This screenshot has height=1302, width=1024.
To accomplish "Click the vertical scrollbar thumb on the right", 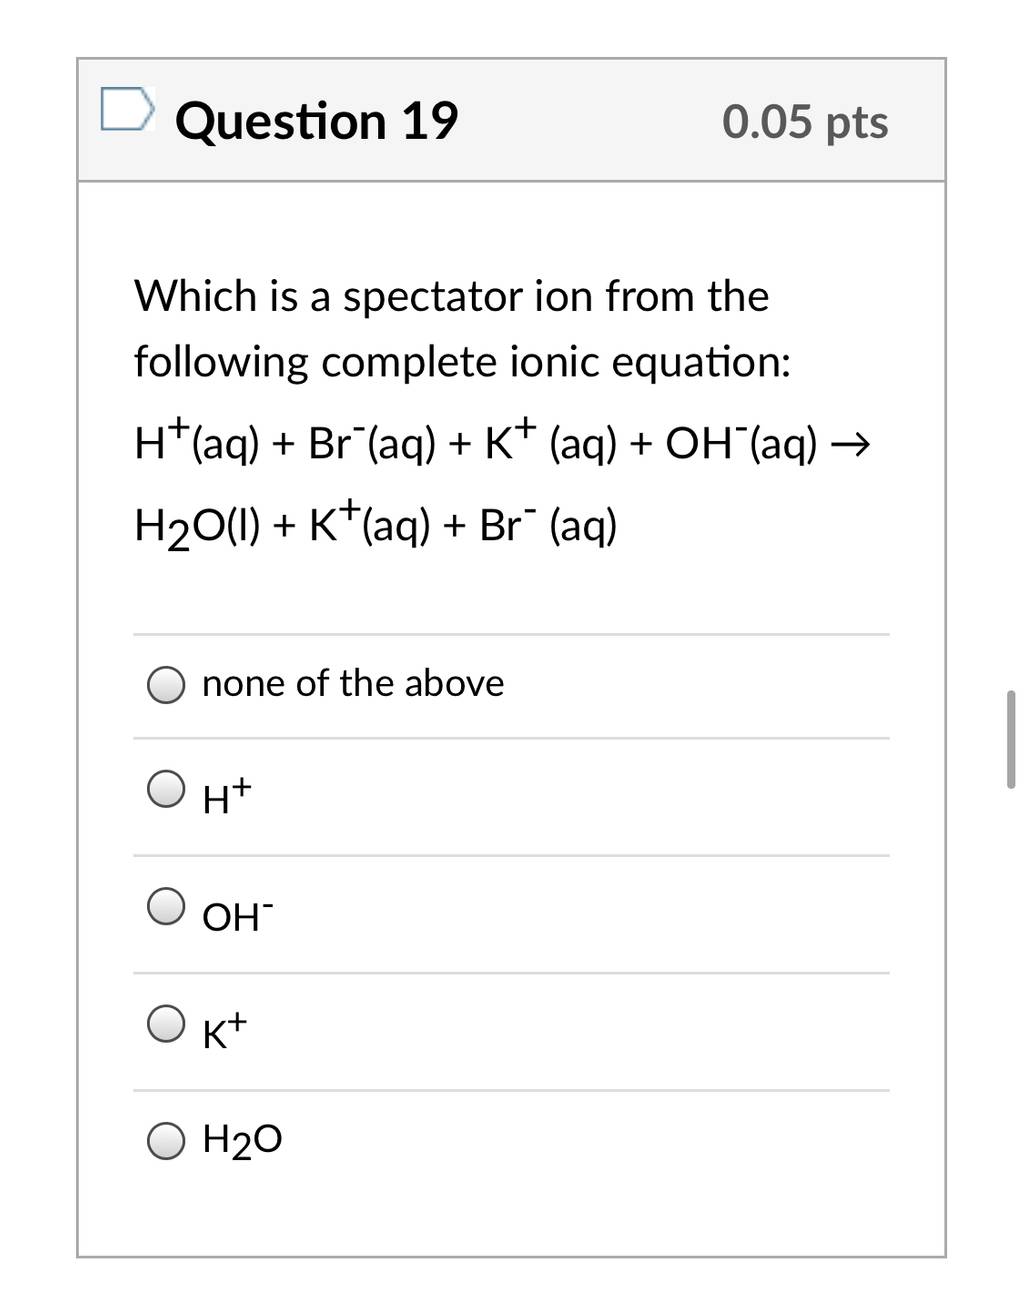I will [x=1011, y=739].
